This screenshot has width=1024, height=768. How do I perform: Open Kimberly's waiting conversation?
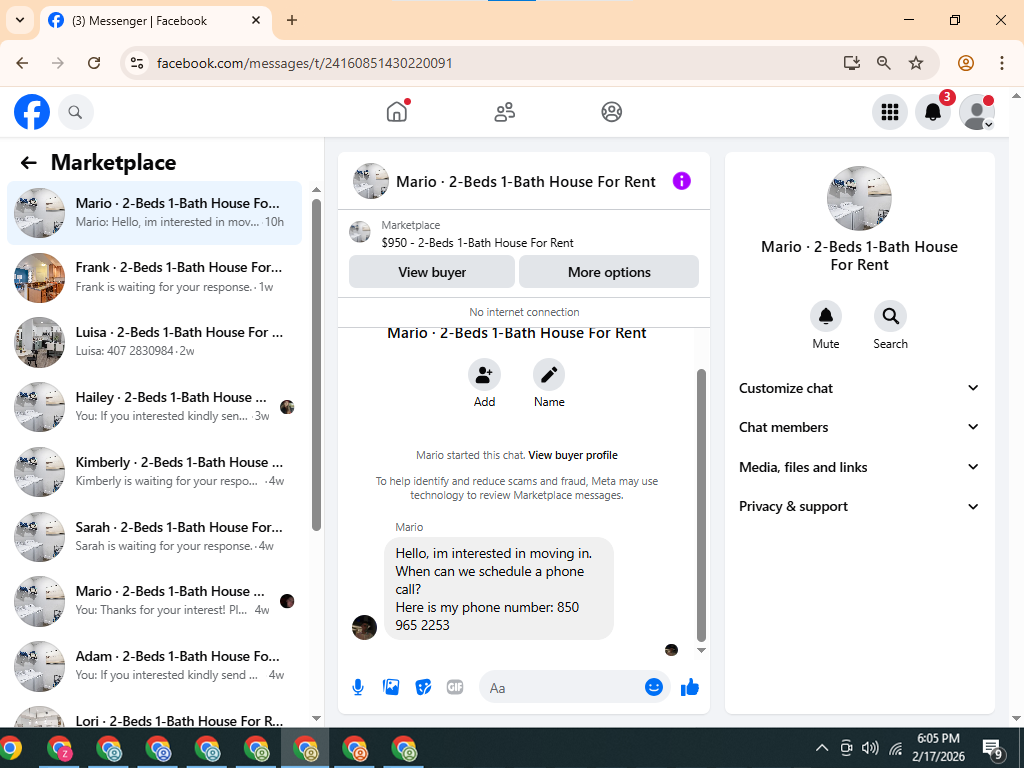coord(155,472)
